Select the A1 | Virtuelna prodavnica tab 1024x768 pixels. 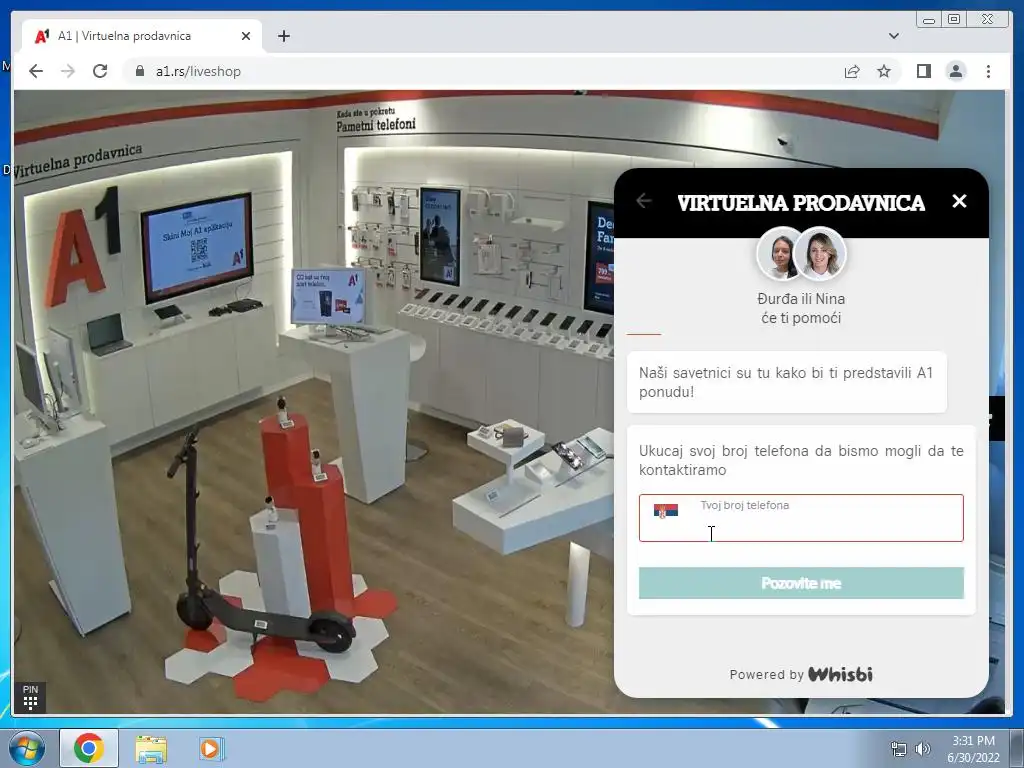point(142,36)
